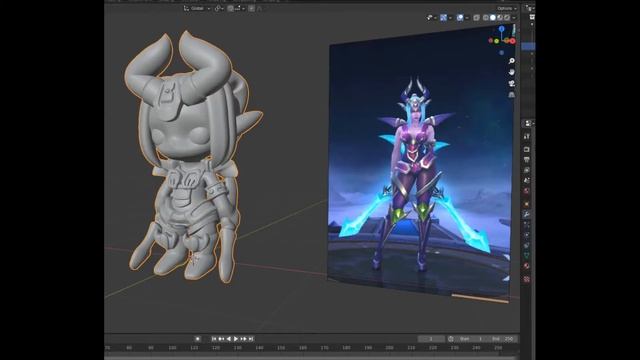This screenshot has width=640, height=360.
Task: Open the View Layer properties tab
Action: pyautogui.click(x=527, y=170)
